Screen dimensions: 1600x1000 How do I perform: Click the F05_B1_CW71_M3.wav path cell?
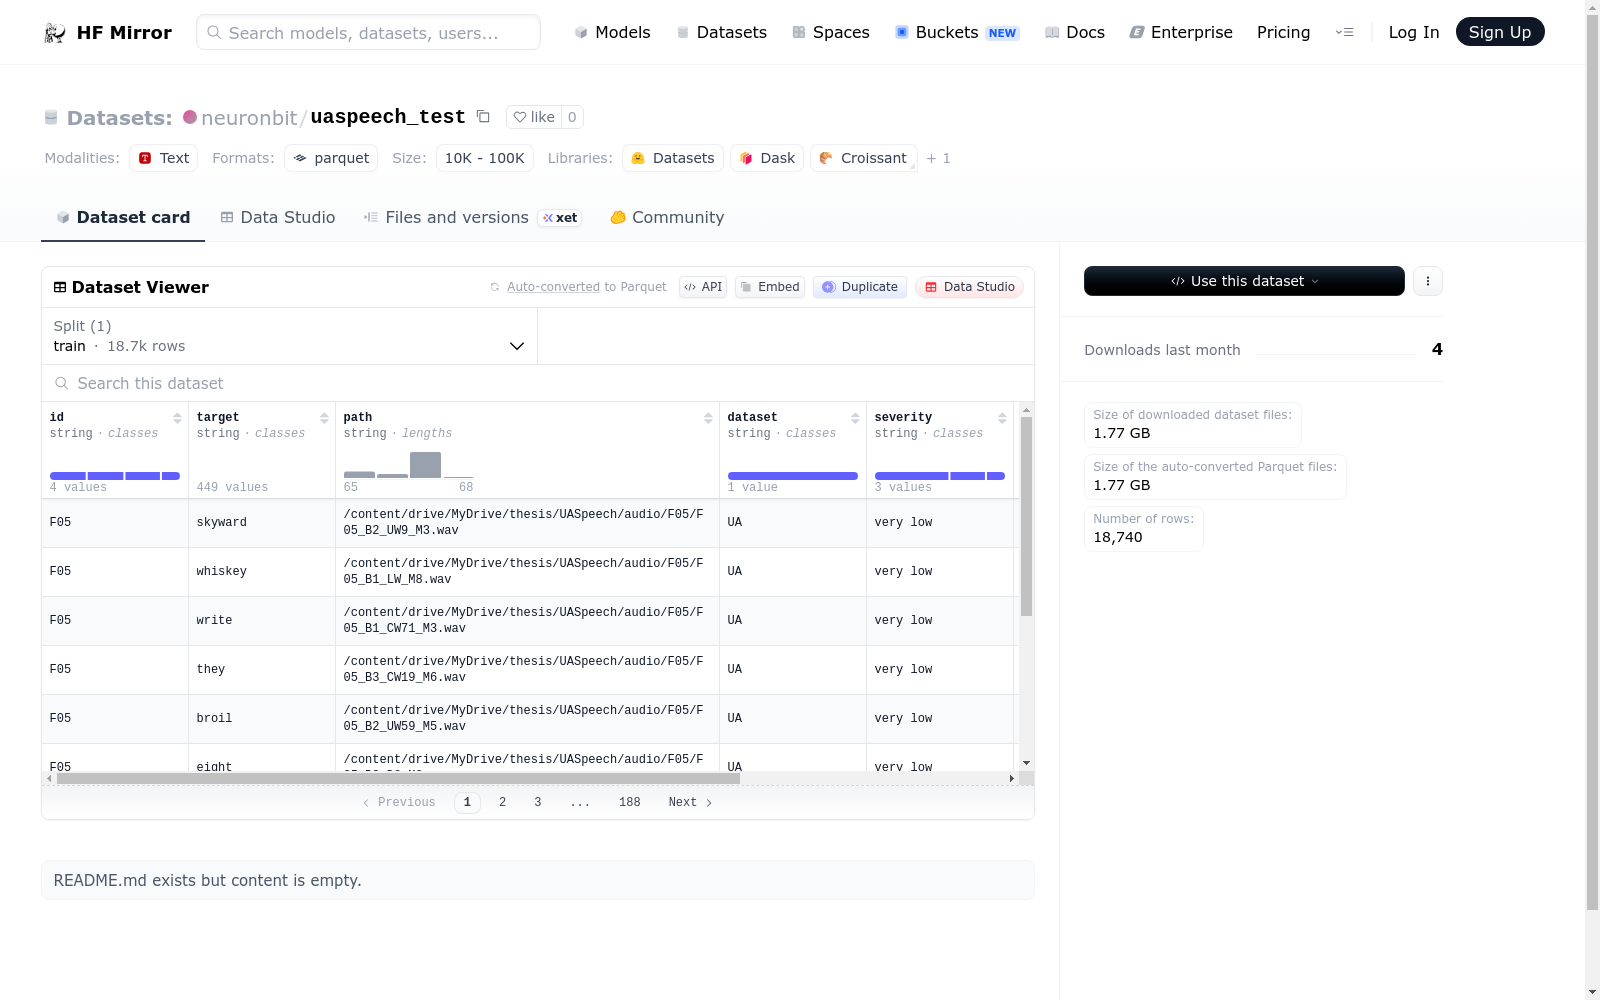tap(527, 621)
